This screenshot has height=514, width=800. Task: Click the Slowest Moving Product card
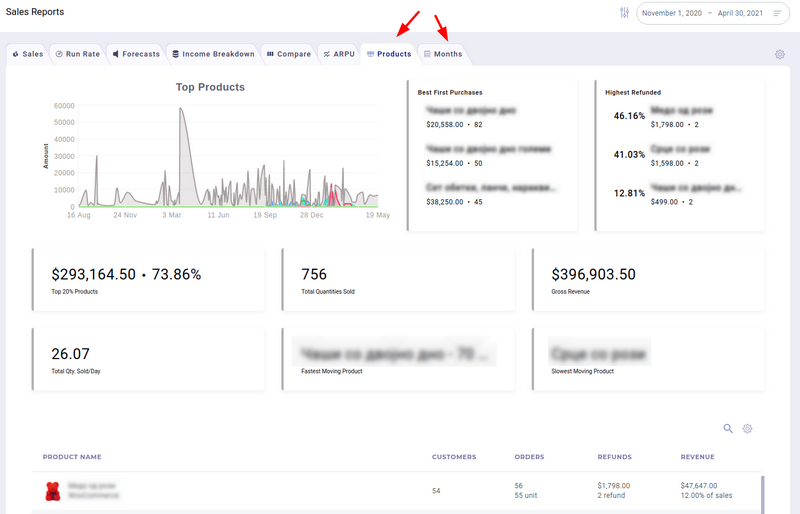coord(648,359)
